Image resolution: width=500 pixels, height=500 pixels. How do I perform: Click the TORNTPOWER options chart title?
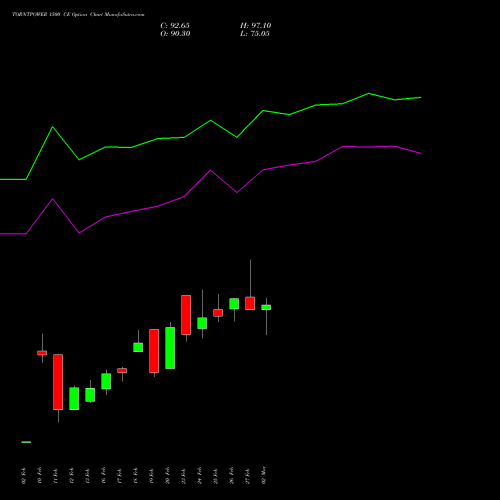click(x=78, y=15)
